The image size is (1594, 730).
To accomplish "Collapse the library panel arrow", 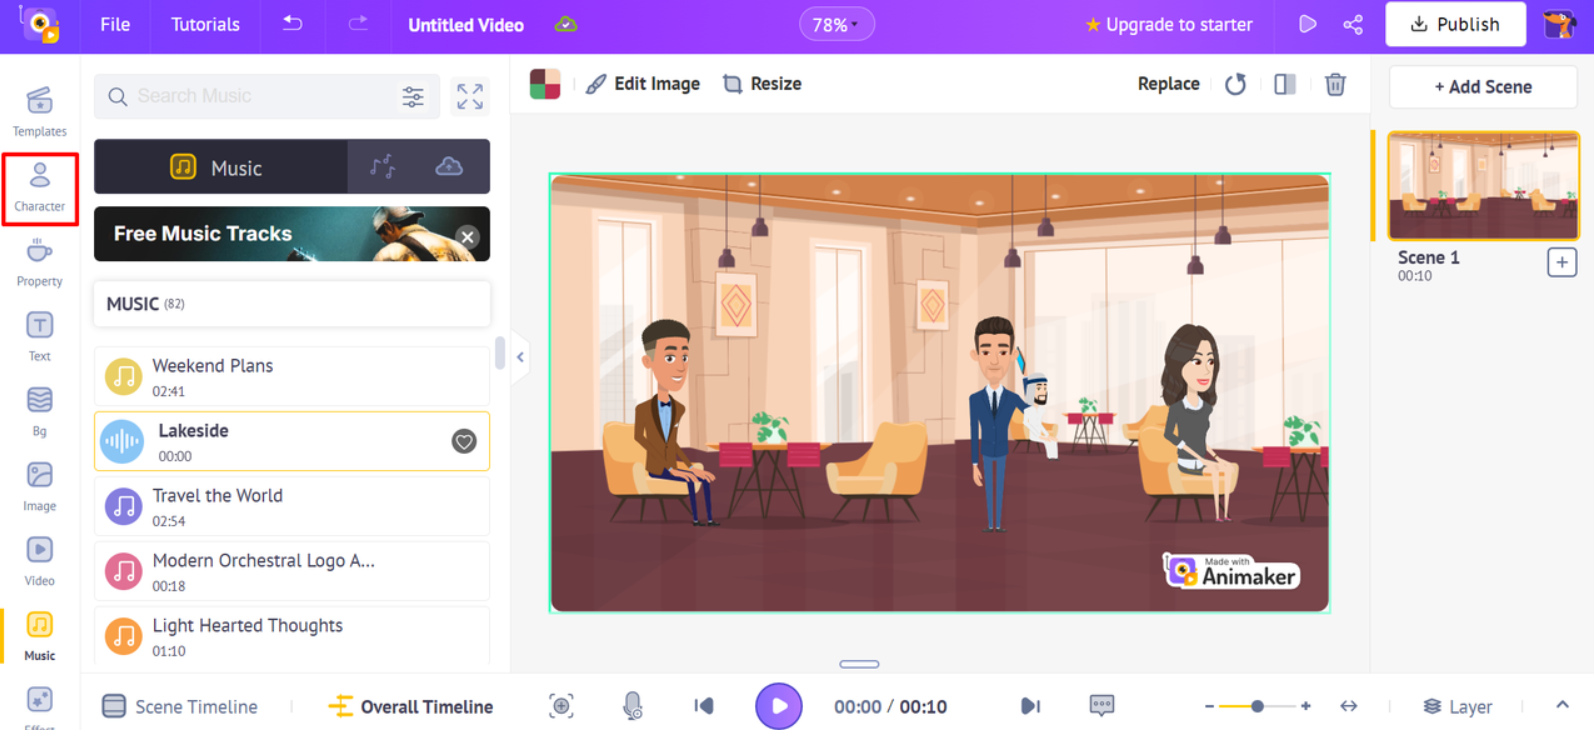I will tap(520, 357).
